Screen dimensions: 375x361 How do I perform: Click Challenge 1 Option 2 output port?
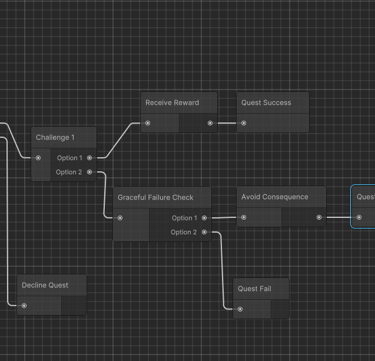(89, 172)
